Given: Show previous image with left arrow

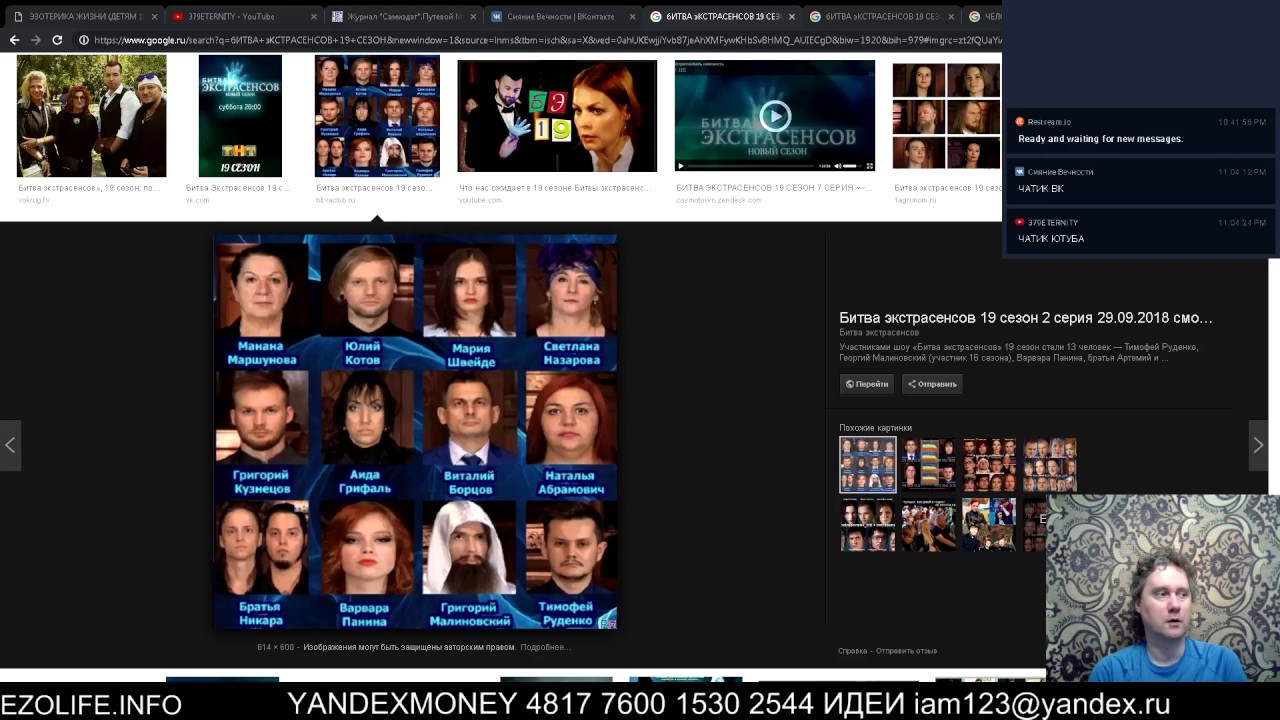Looking at the screenshot, I should click(10, 445).
